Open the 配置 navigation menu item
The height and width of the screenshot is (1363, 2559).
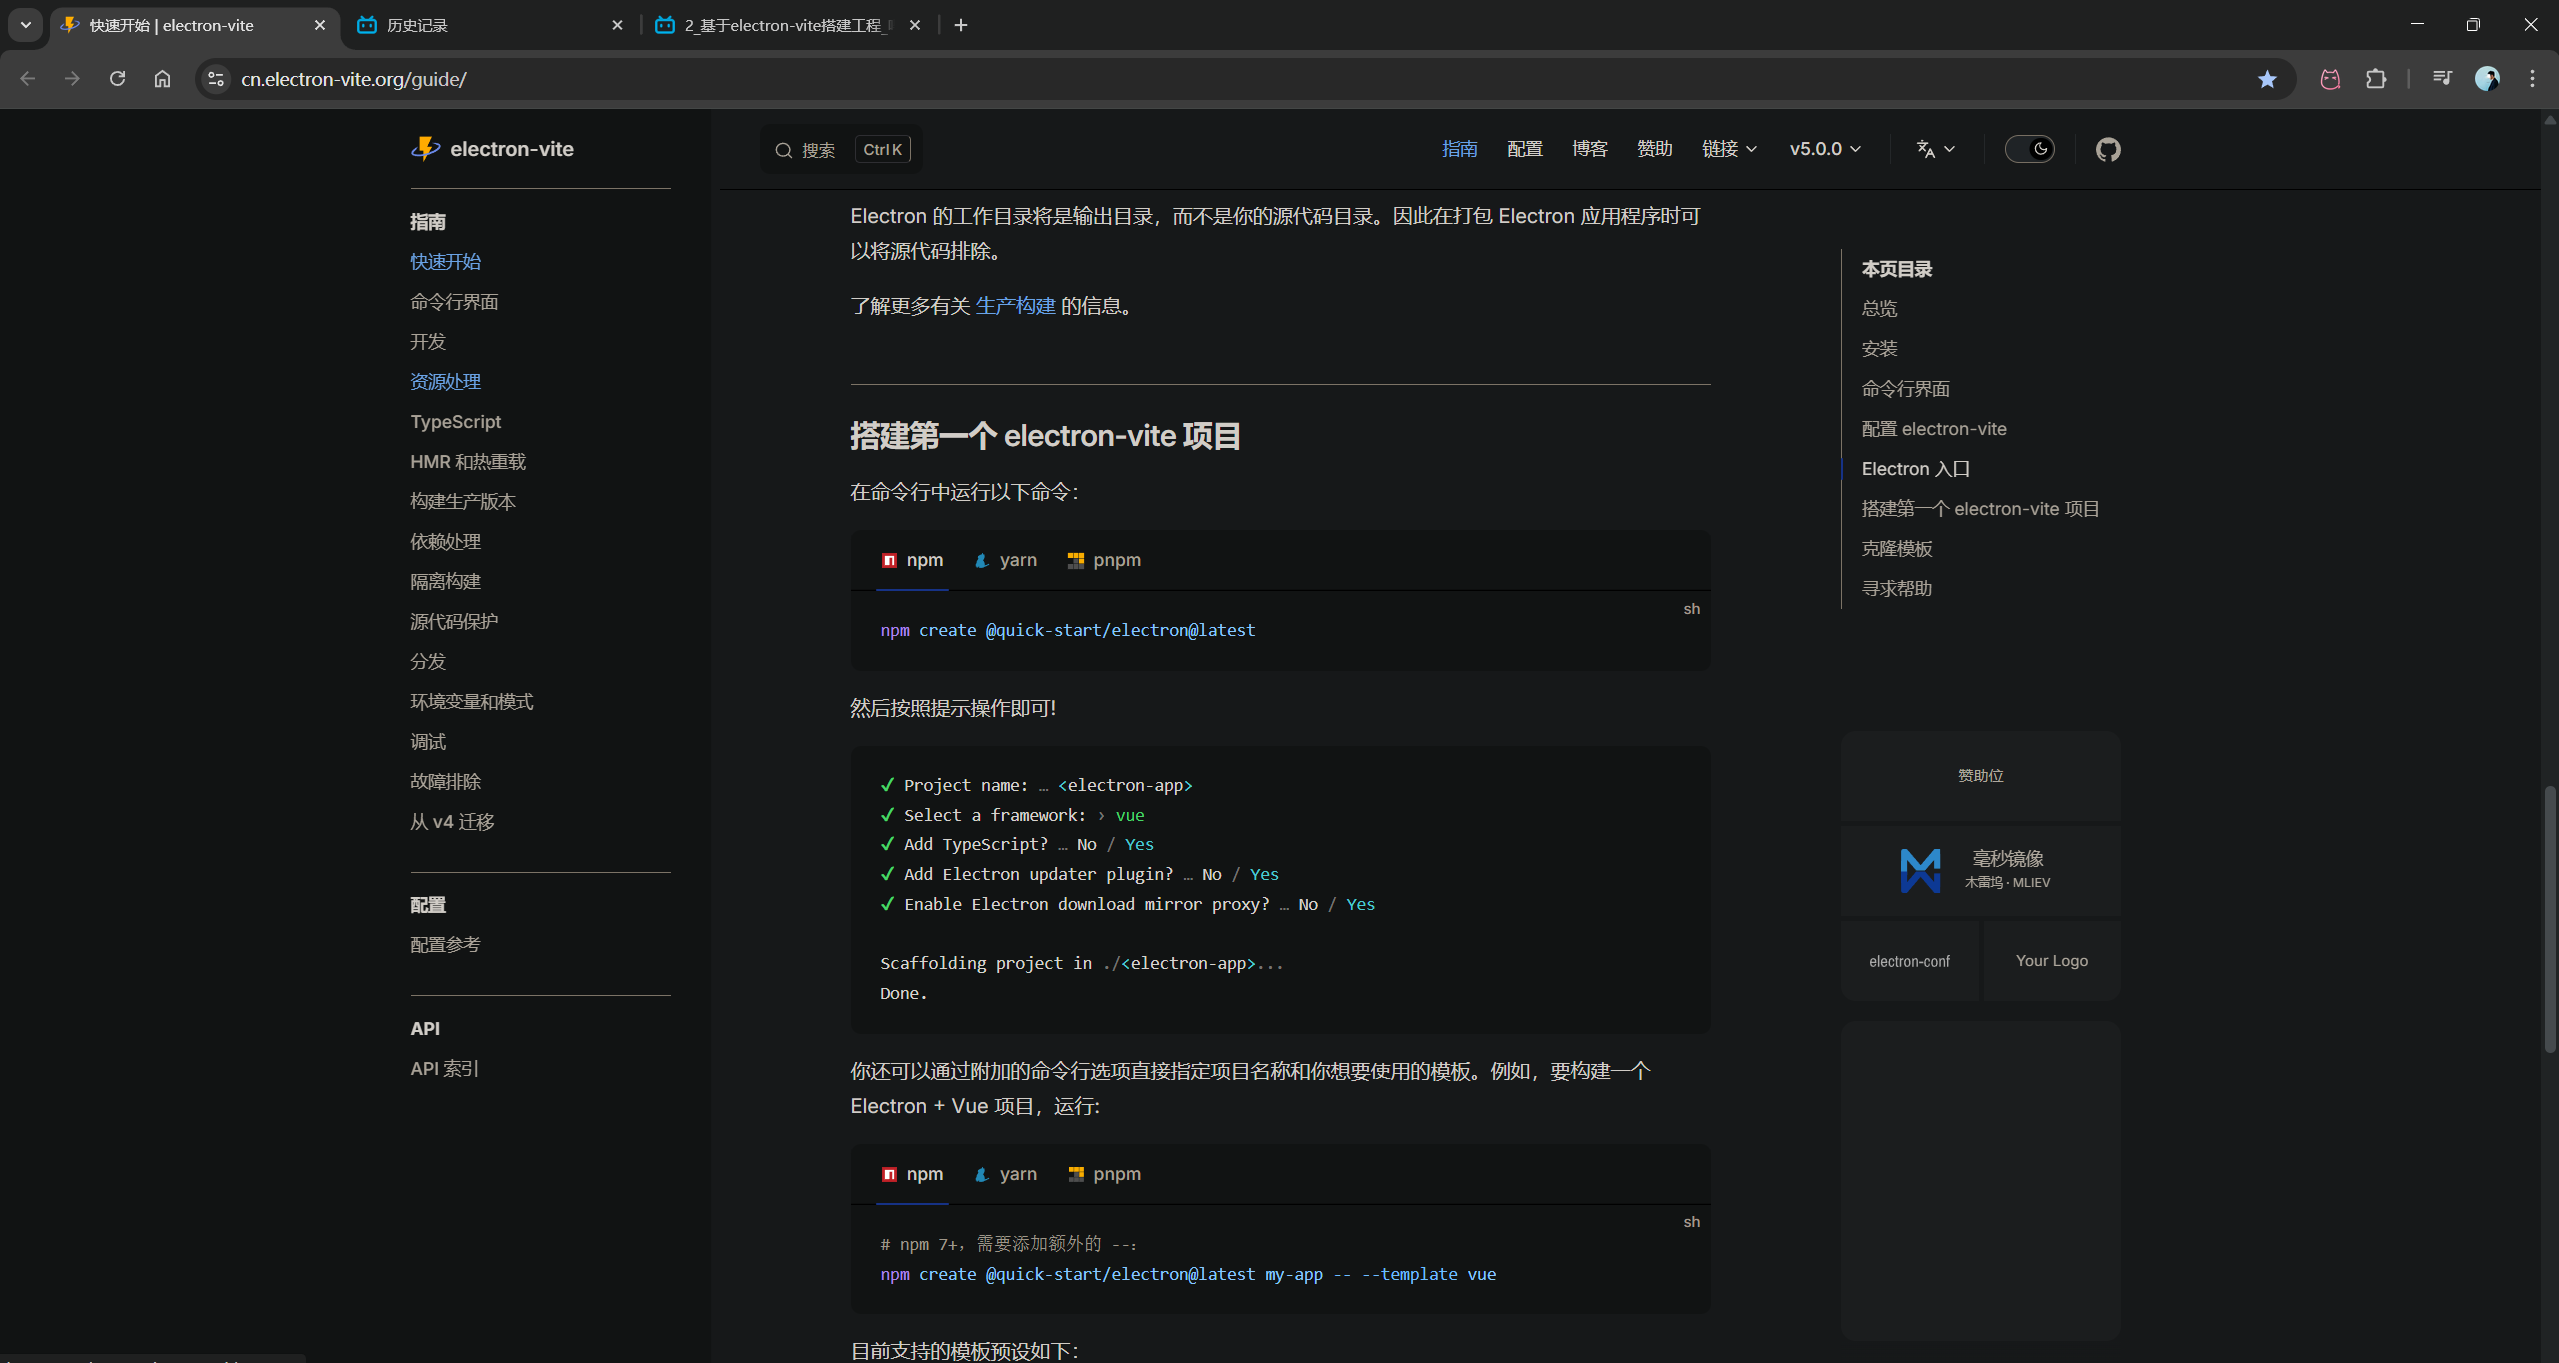pyautogui.click(x=1524, y=149)
